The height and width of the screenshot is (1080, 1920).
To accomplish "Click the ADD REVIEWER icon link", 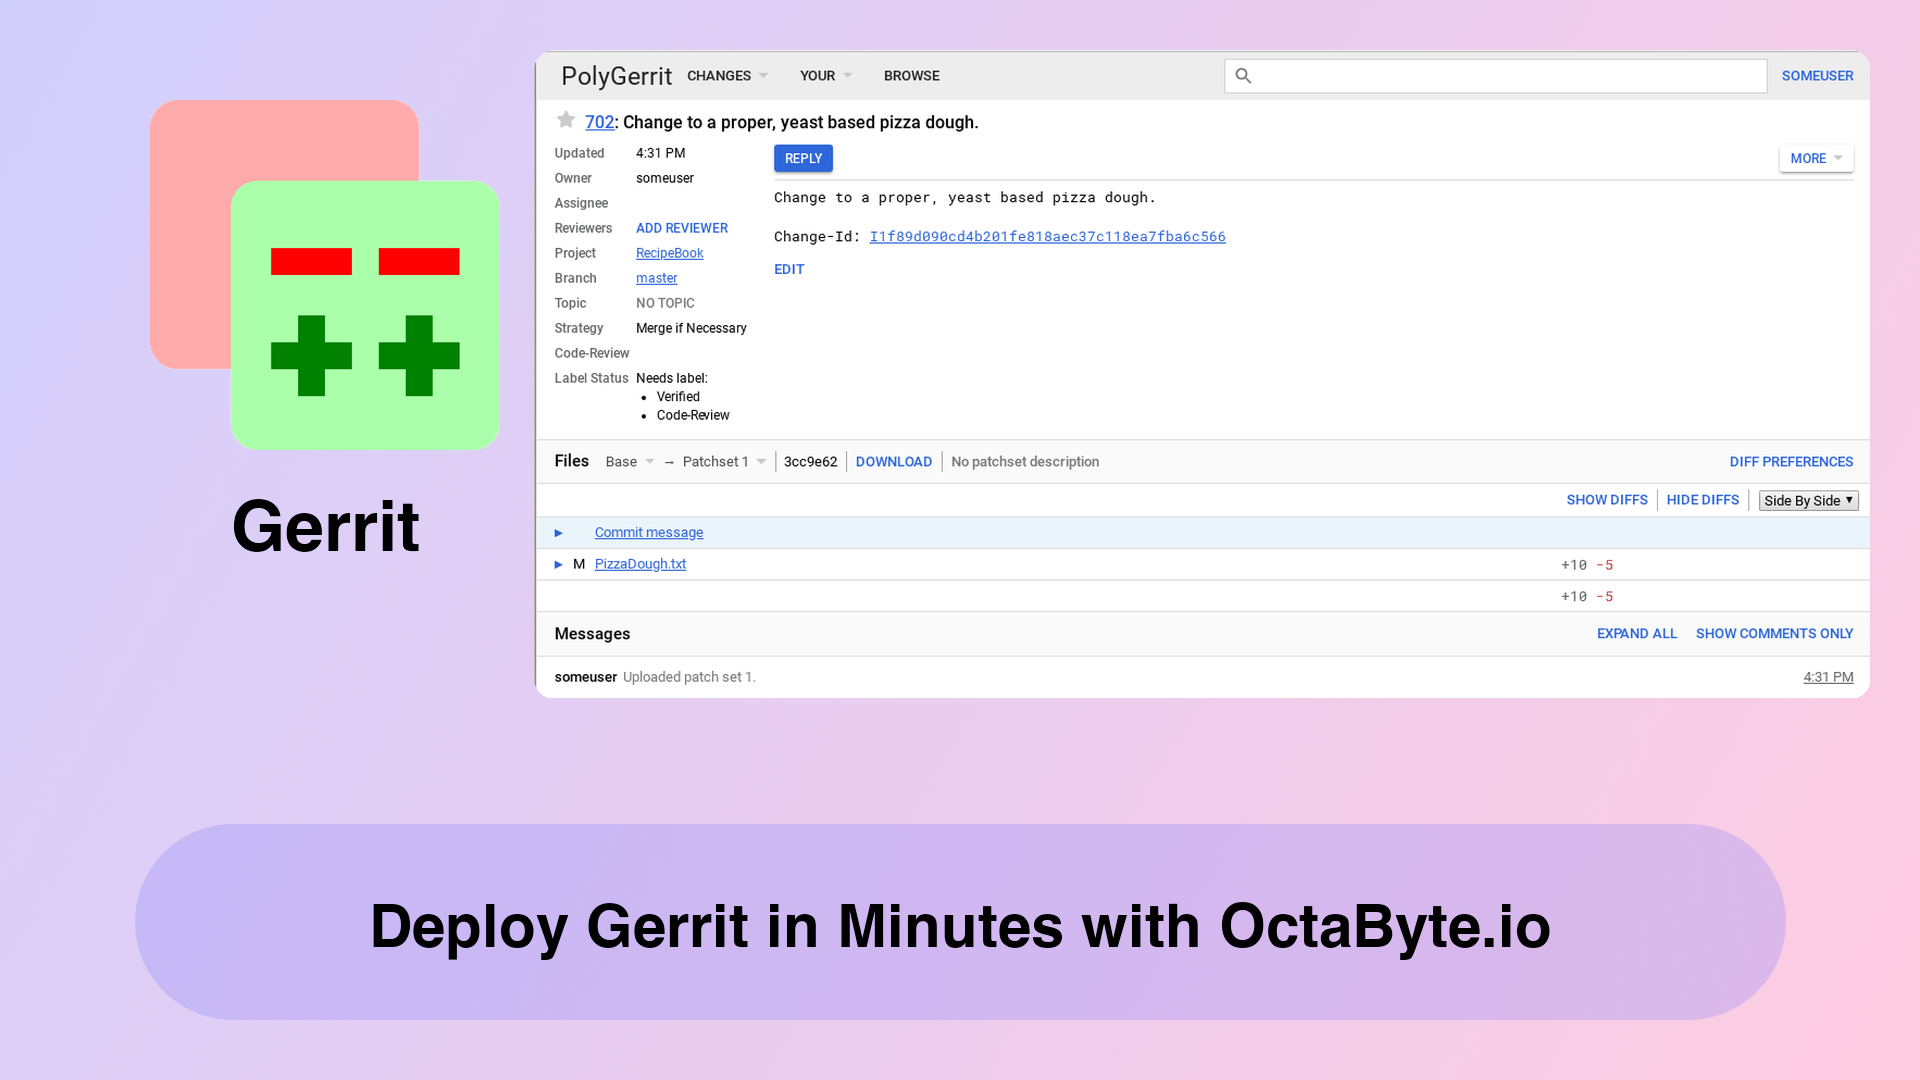I will [x=680, y=228].
